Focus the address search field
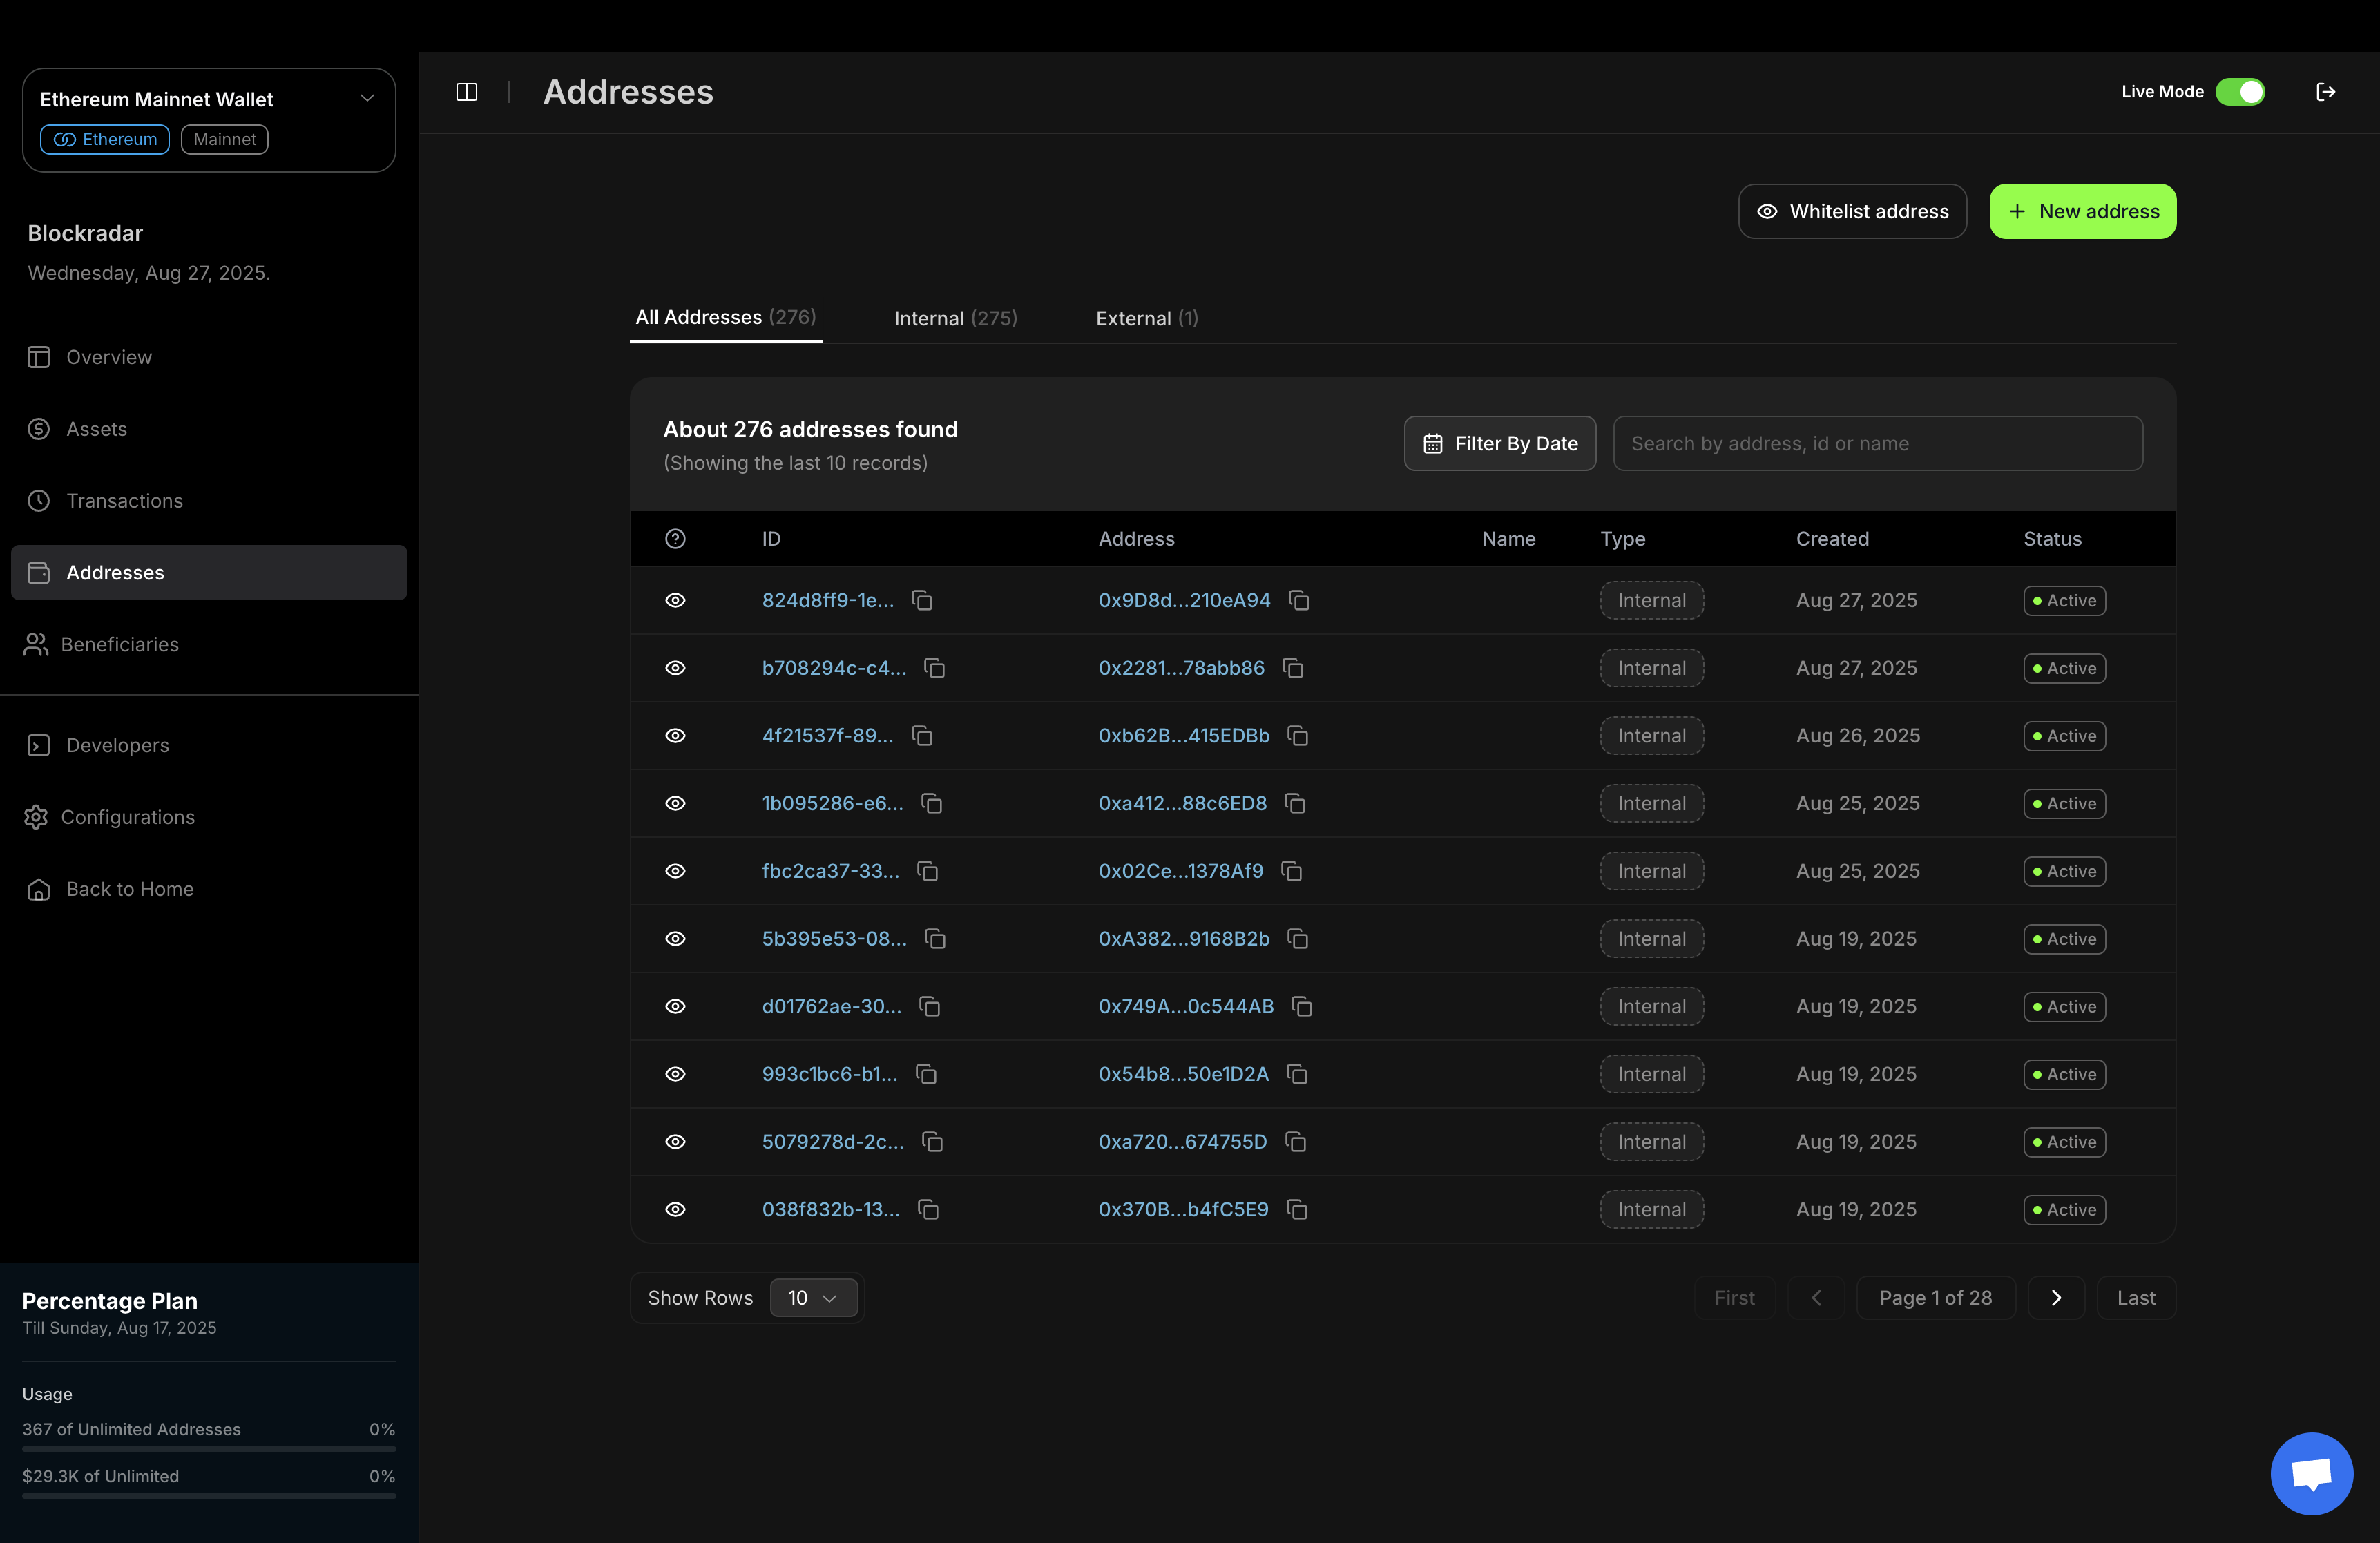The image size is (2380, 1543). [1877, 444]
